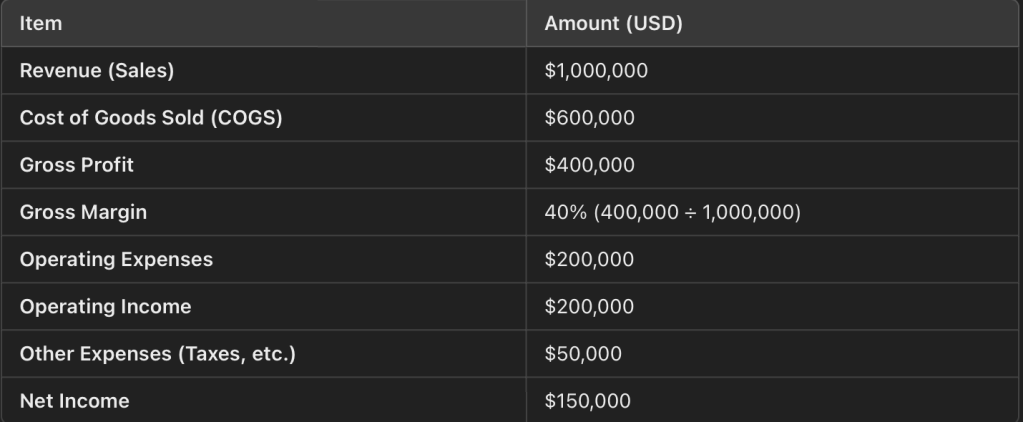1023x422 pixels.
Task: Select the "Operating Income" row label
Action: pos(105,307)
